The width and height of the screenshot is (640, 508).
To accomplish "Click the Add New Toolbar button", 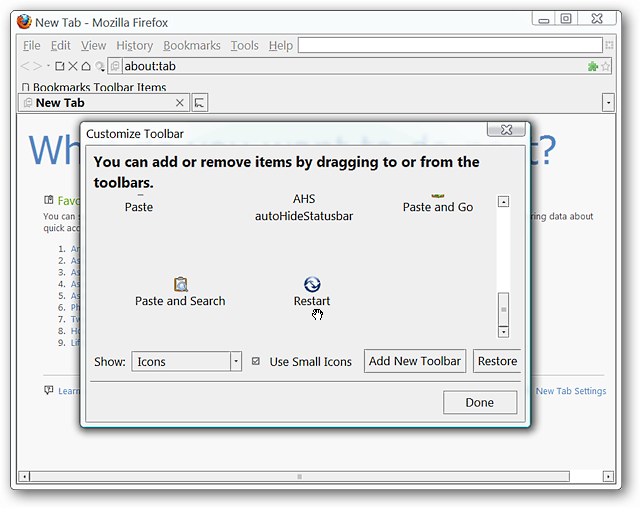I will (x=415, y=361).
